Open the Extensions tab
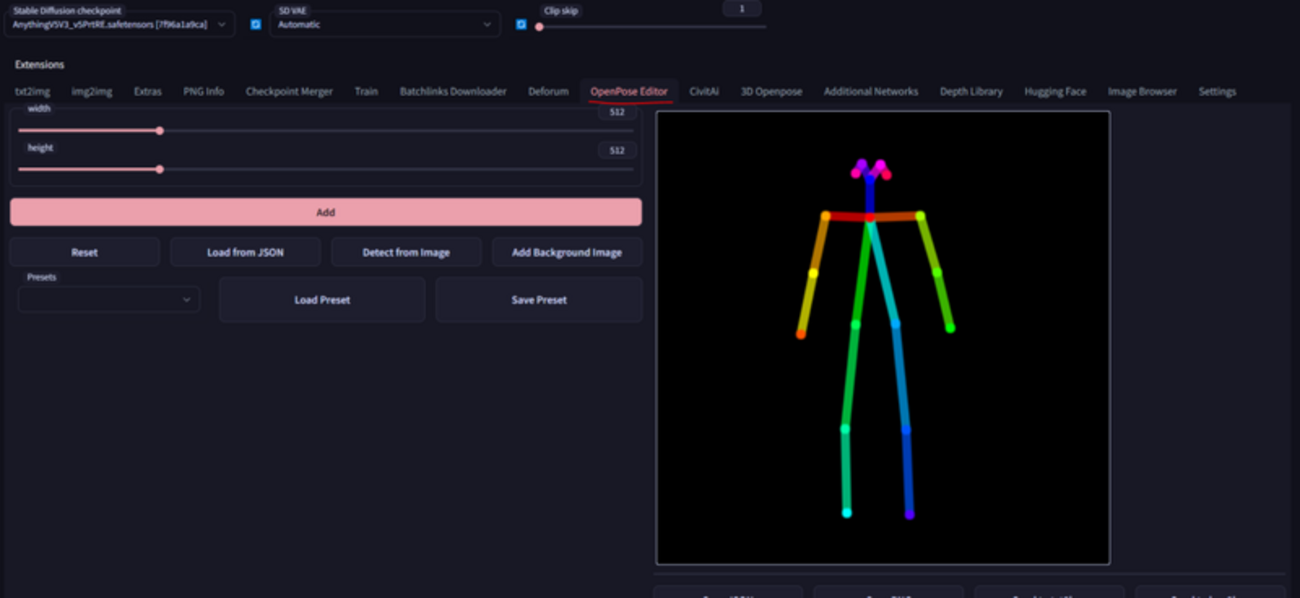This screenshot has width=1300, height=598. coord(40,65)
